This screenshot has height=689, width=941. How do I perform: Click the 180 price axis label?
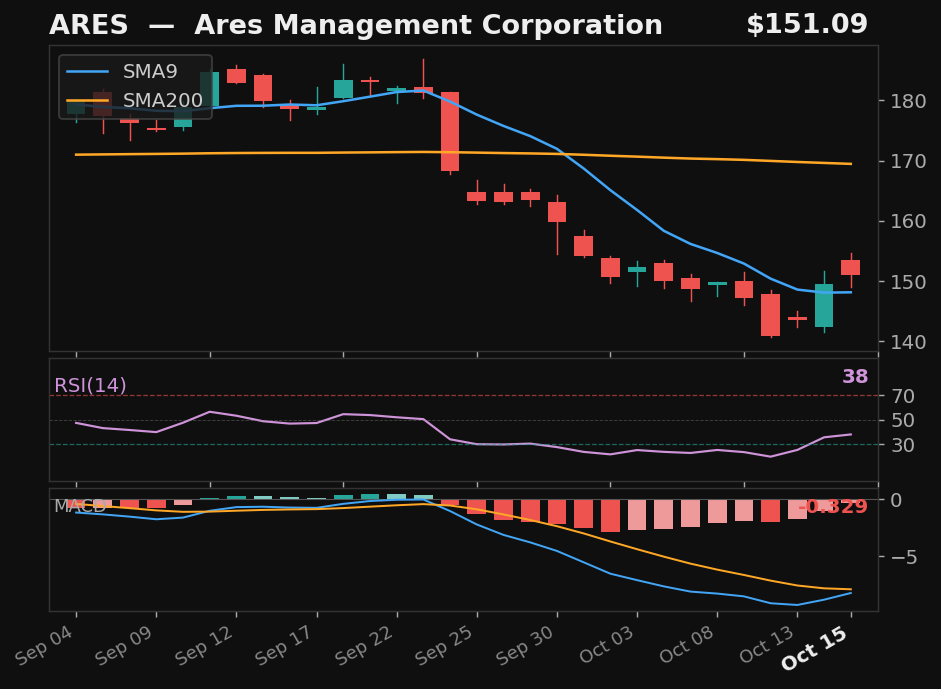[x=907, y=101]
